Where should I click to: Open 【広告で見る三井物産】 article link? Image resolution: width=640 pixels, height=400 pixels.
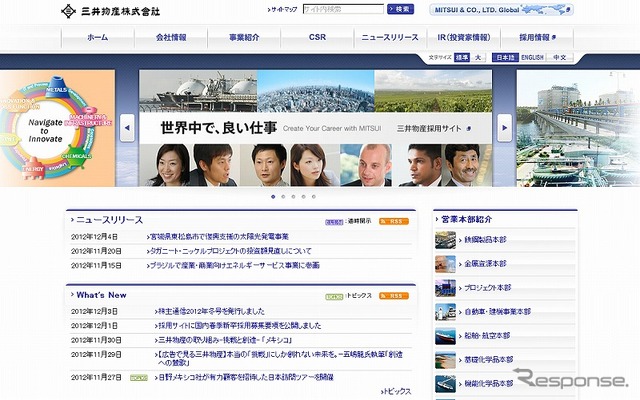[278, 358]
